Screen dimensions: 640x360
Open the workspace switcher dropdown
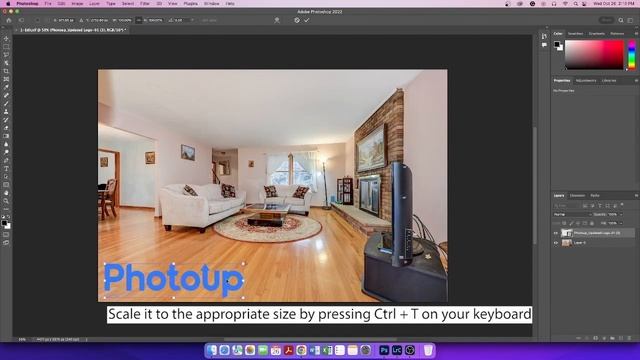pos(631,20)
